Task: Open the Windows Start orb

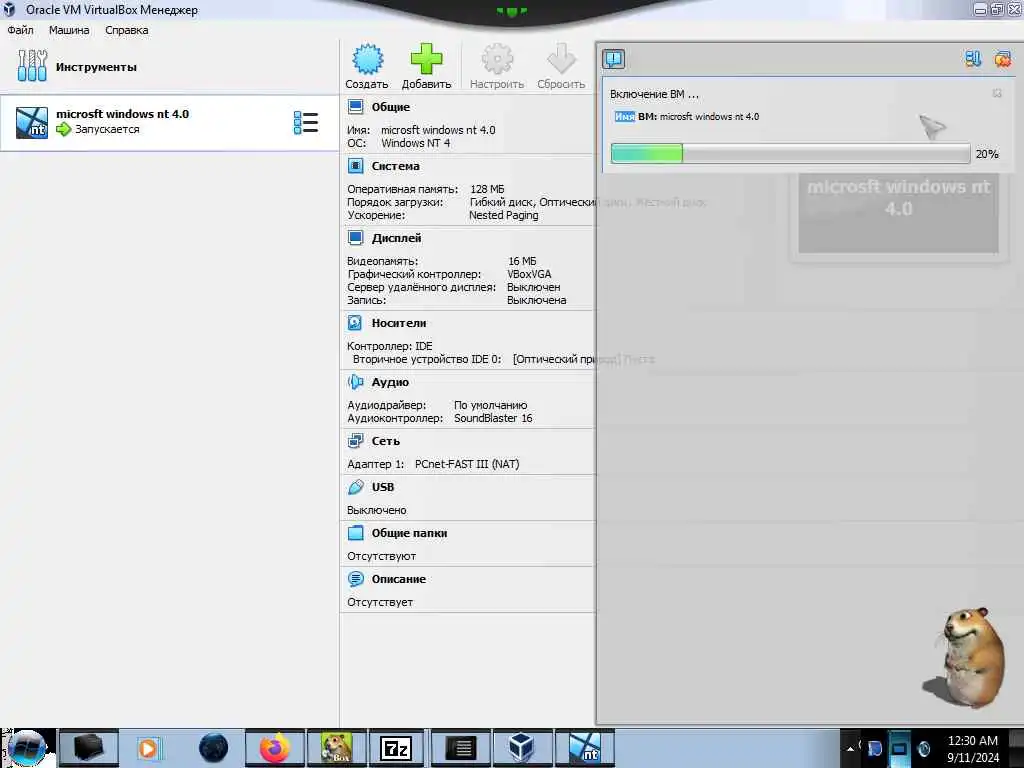Action: (x=27, y=748)
